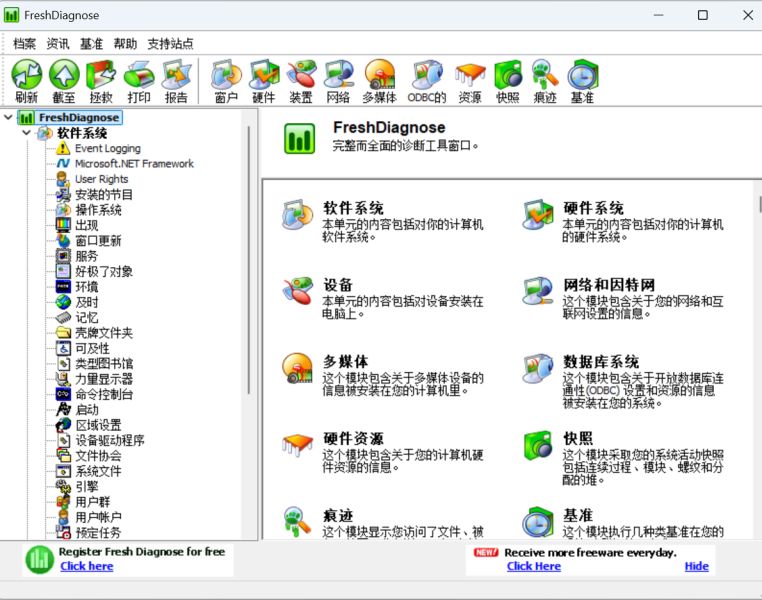The height and width of the screenshot is (600, 762).
Task: Select 预定任务 tree item
Action: point(98,532)
